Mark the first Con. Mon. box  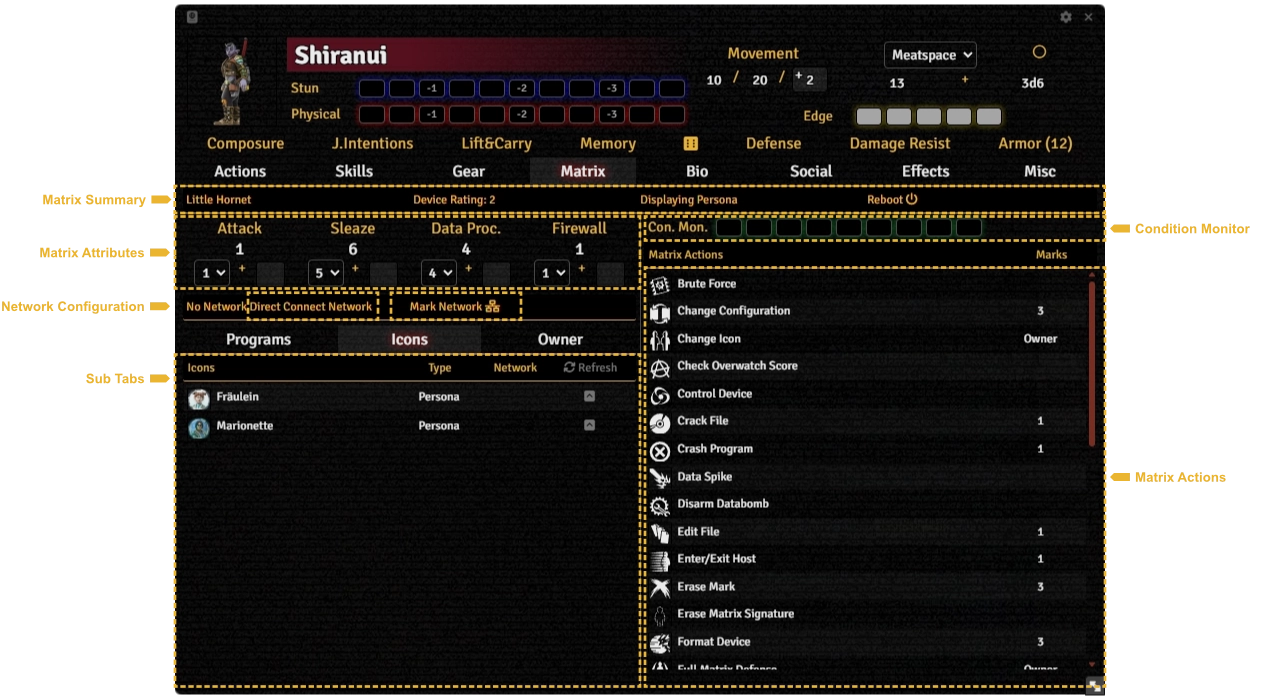pyautogui.click(x=729, y=228)
